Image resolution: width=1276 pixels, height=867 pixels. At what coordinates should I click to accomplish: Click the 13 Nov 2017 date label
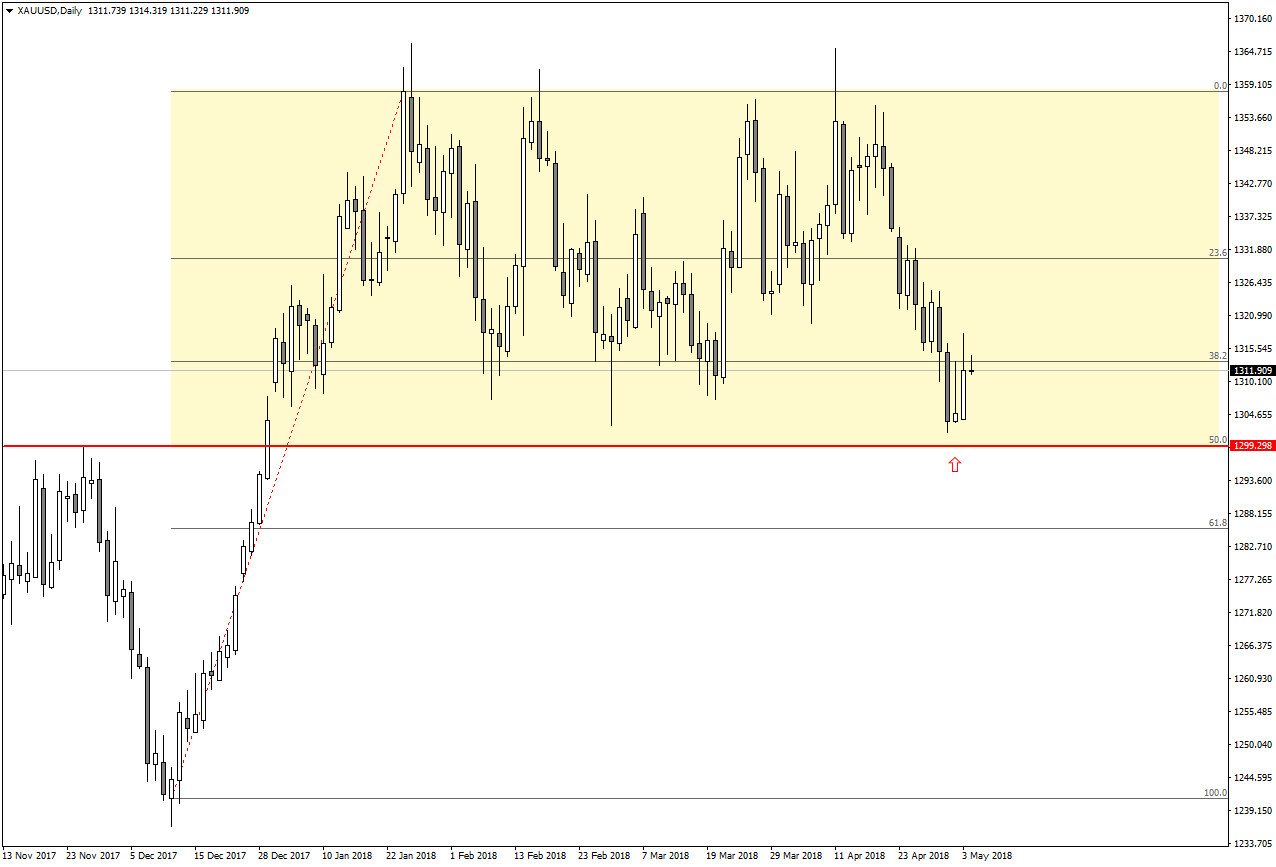pyautogui.click(x=29, y=856)
